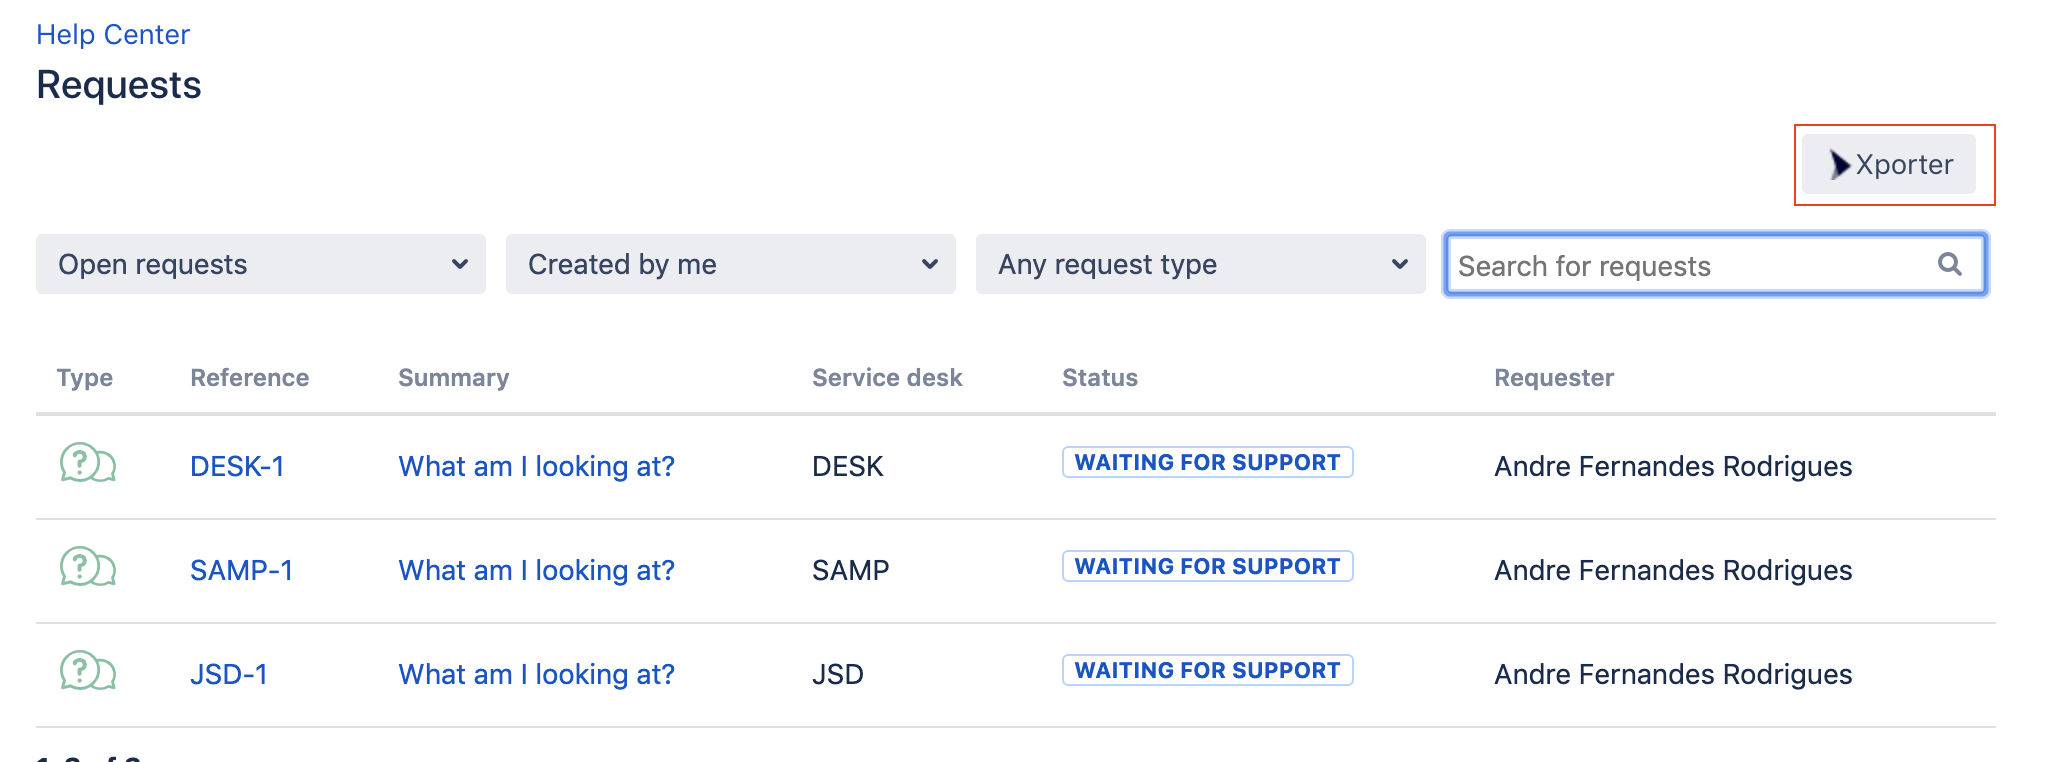Open the SAMP-1 reference link

[241, 570]
